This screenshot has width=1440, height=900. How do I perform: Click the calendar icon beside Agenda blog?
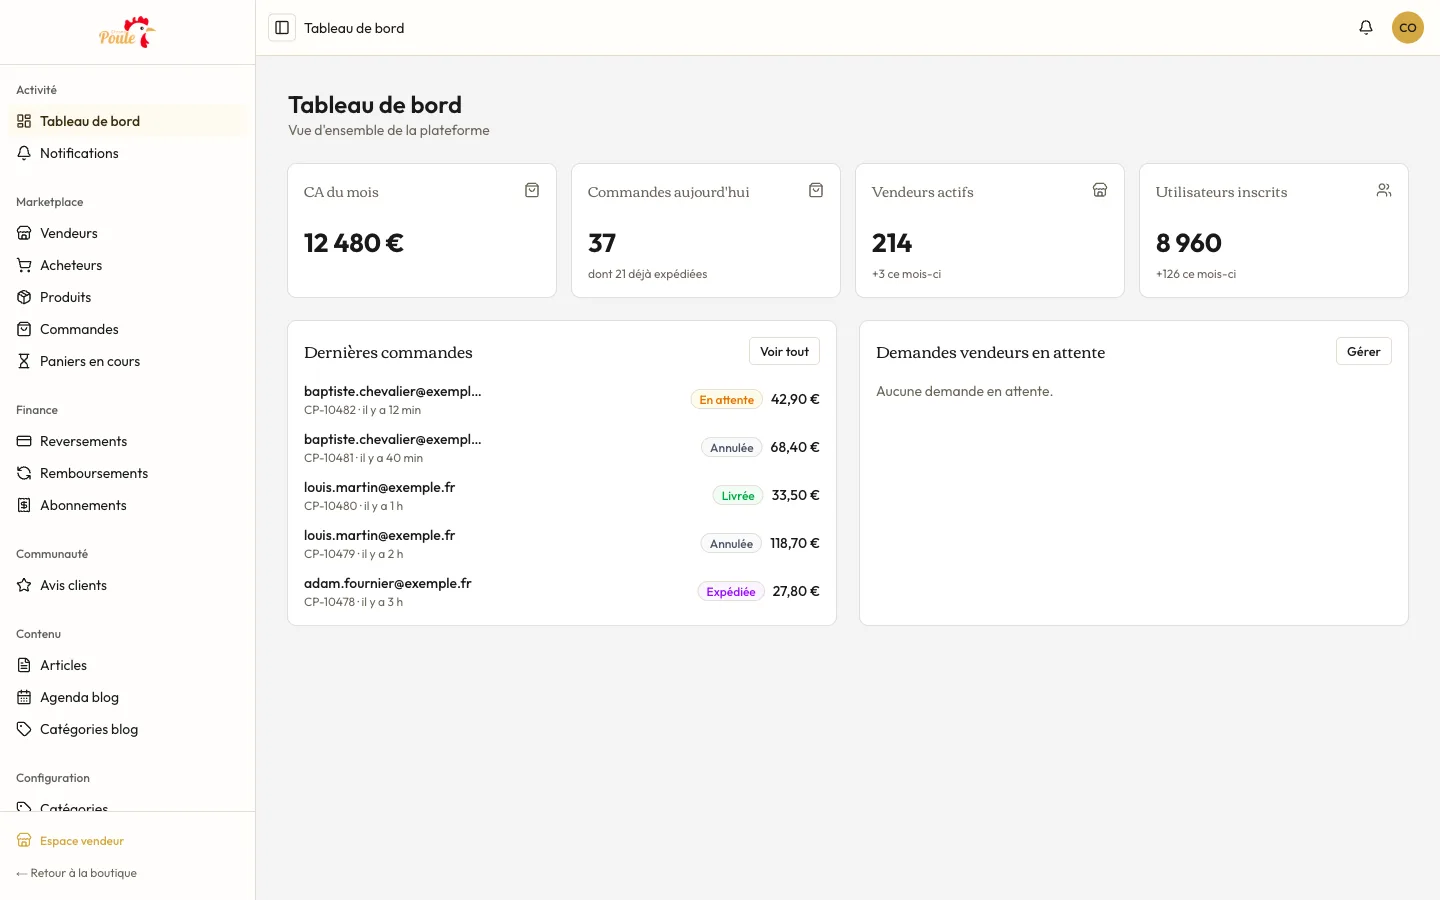(24, 697)
